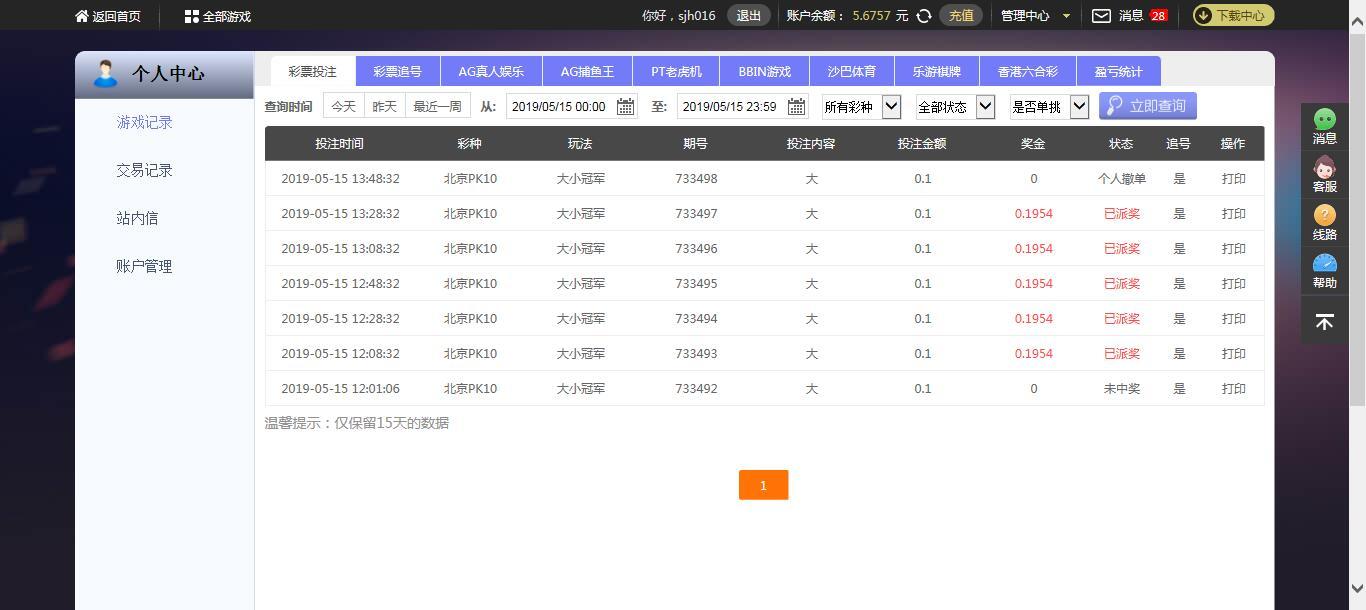
Task: Open the 帮助 help icon
Action: click(x=1324, y=263)
